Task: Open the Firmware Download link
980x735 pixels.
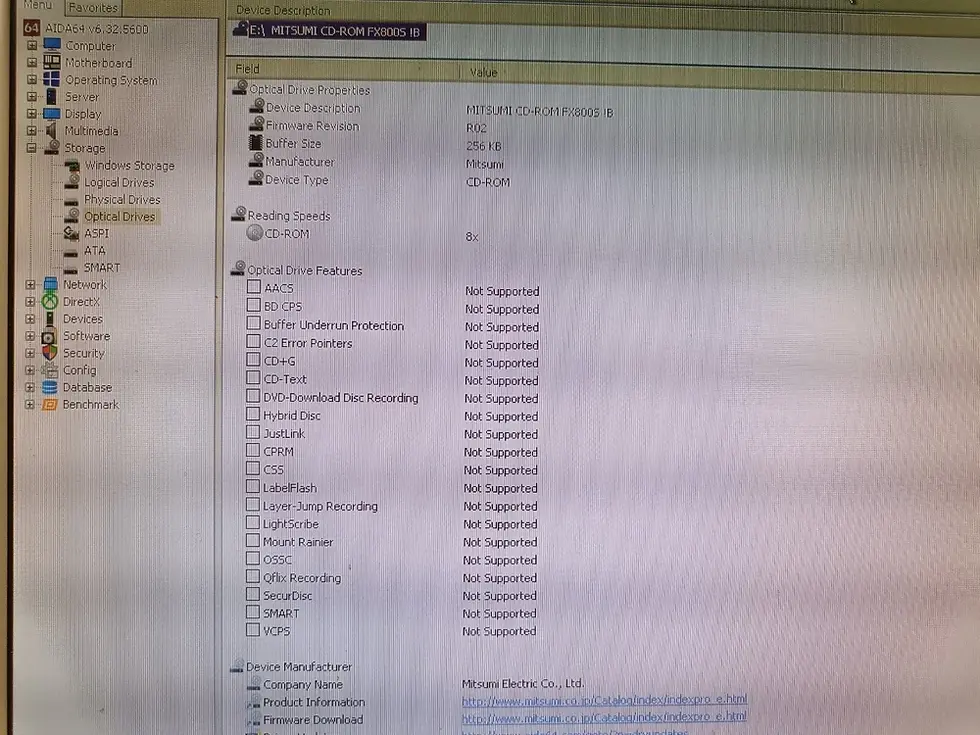Action: point(602,717)
